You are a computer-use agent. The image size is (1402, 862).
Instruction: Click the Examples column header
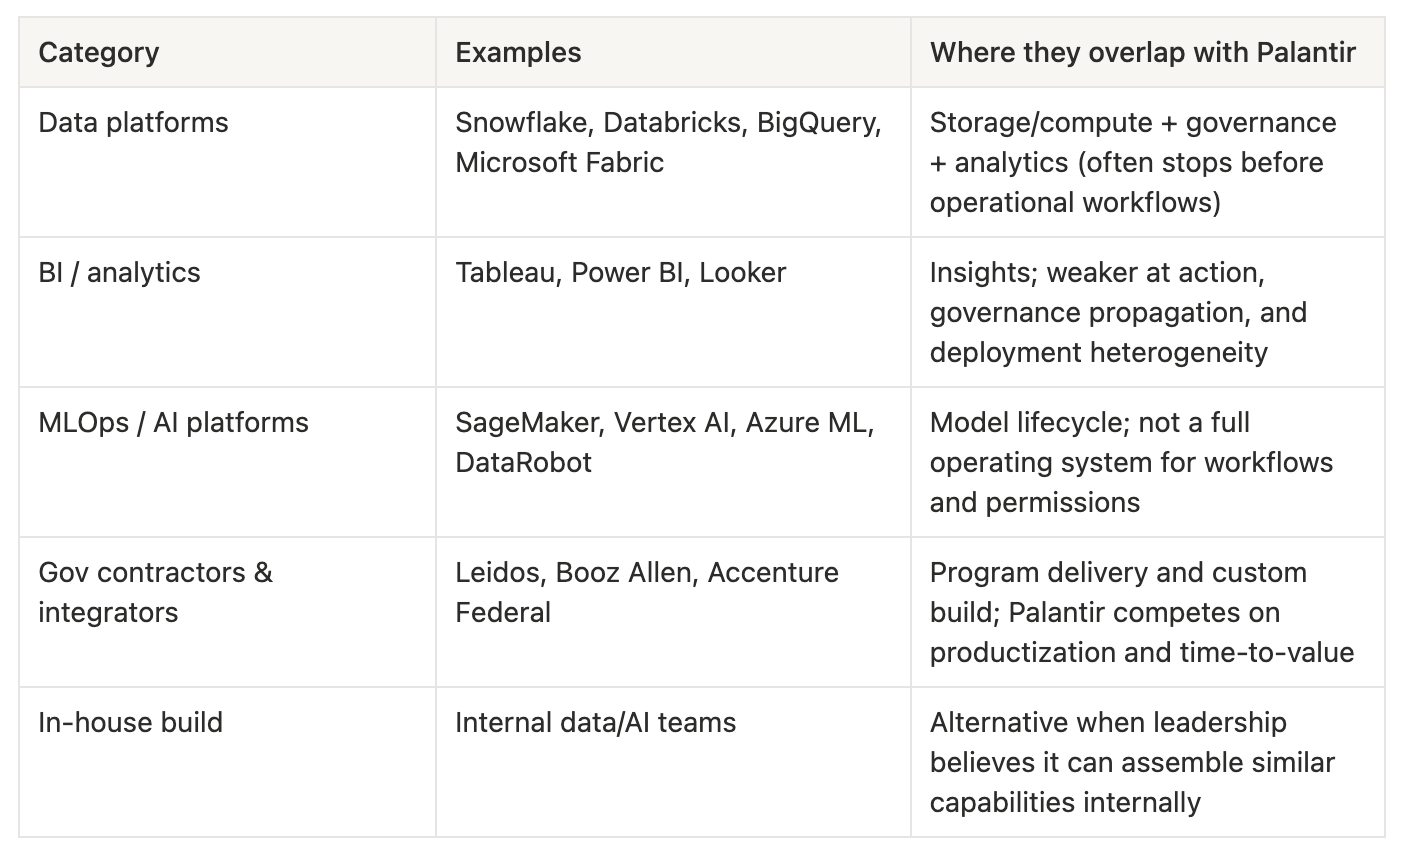pos(518,52)
